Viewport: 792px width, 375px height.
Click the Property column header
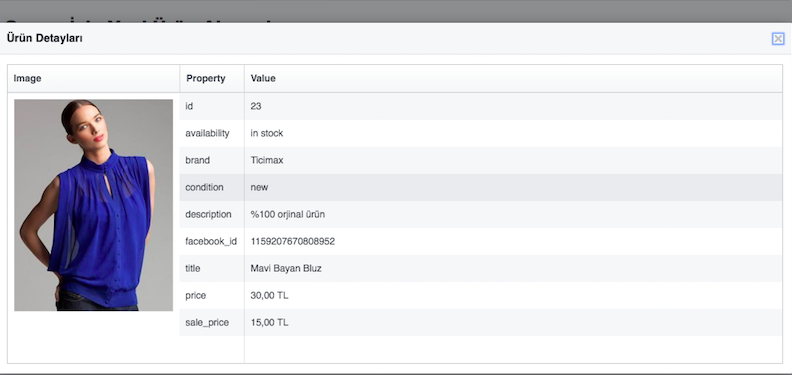(x=206, y=78)
